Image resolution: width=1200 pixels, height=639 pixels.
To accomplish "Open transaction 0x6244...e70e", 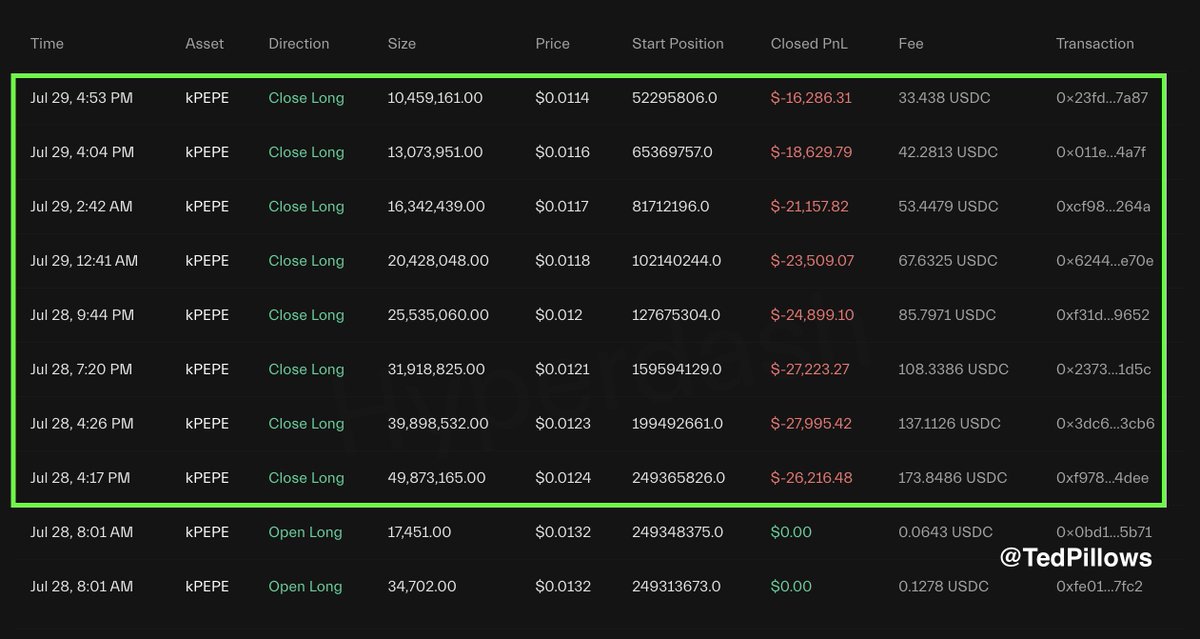I will pos(1105,260).
